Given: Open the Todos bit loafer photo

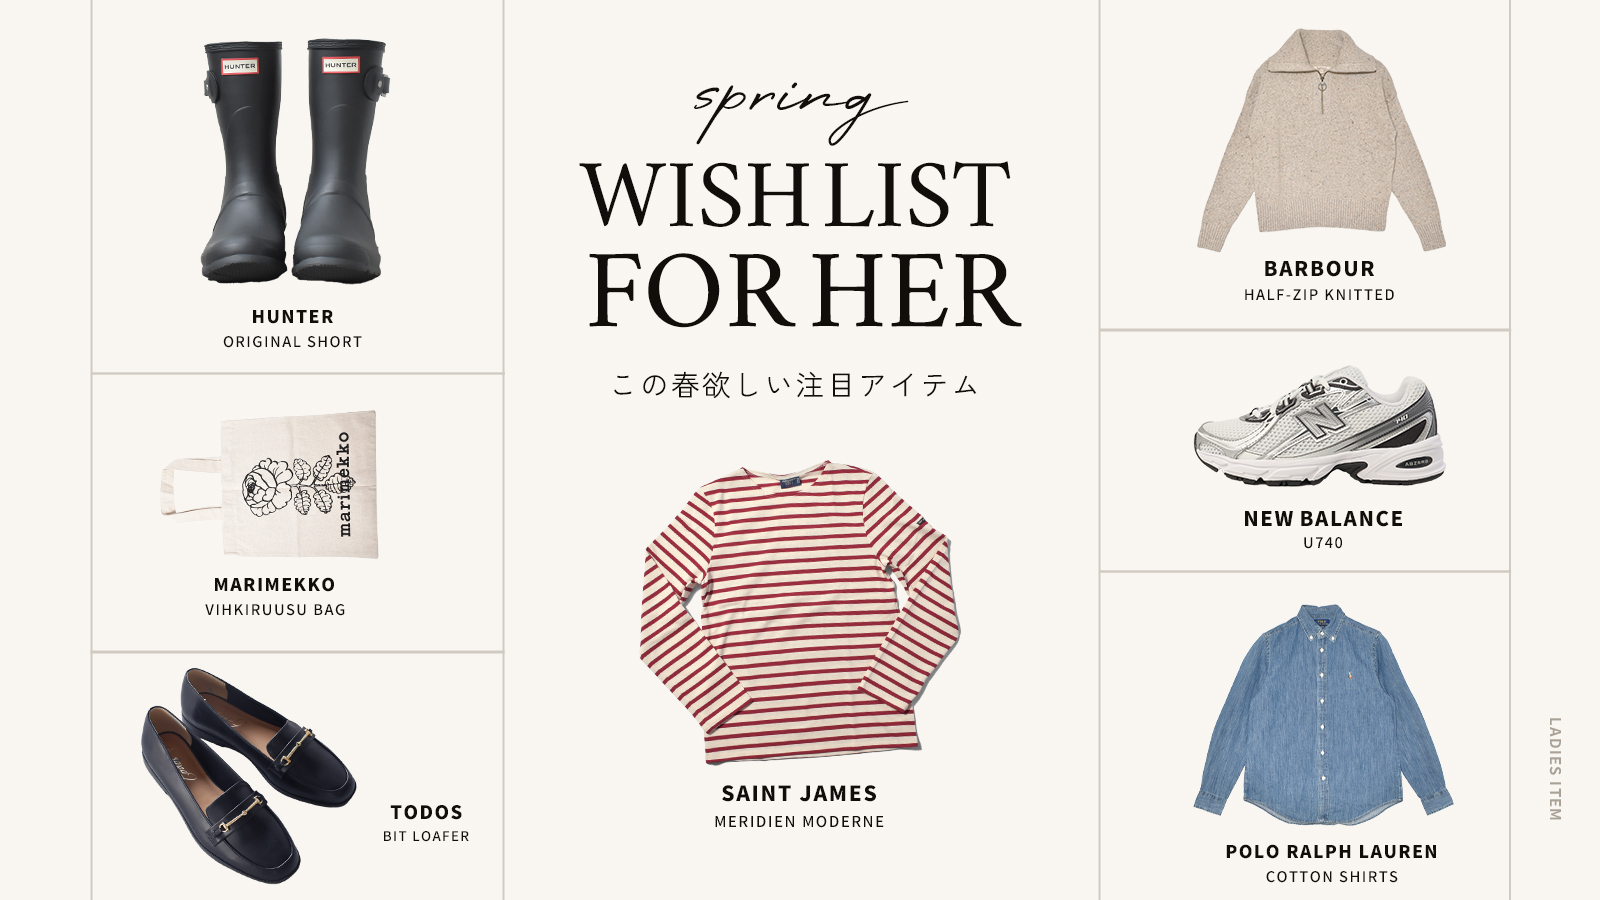Looking at the screenshot, I should pos(248,775).
